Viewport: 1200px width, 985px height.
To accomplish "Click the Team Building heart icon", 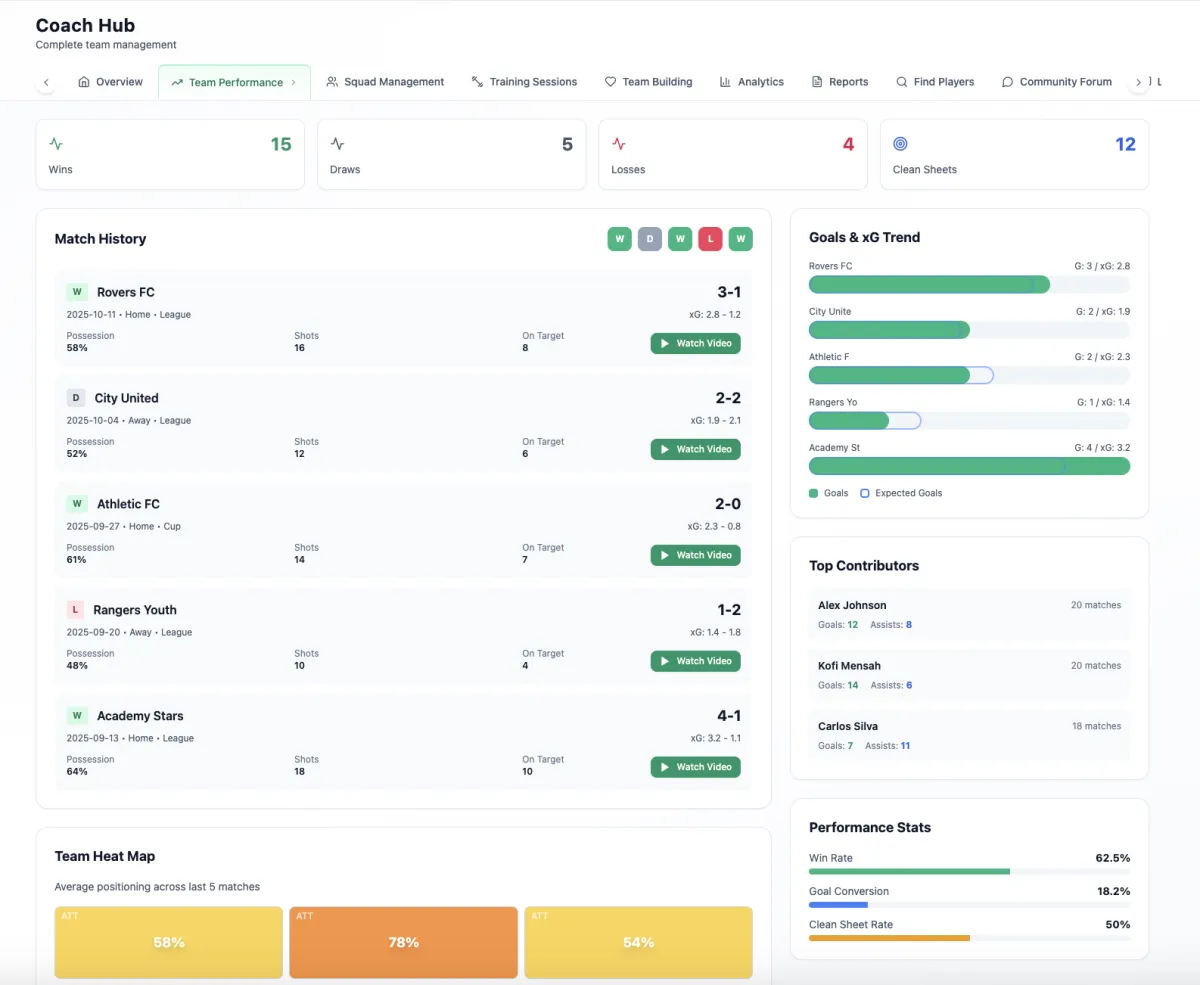I will click(610, 82).
